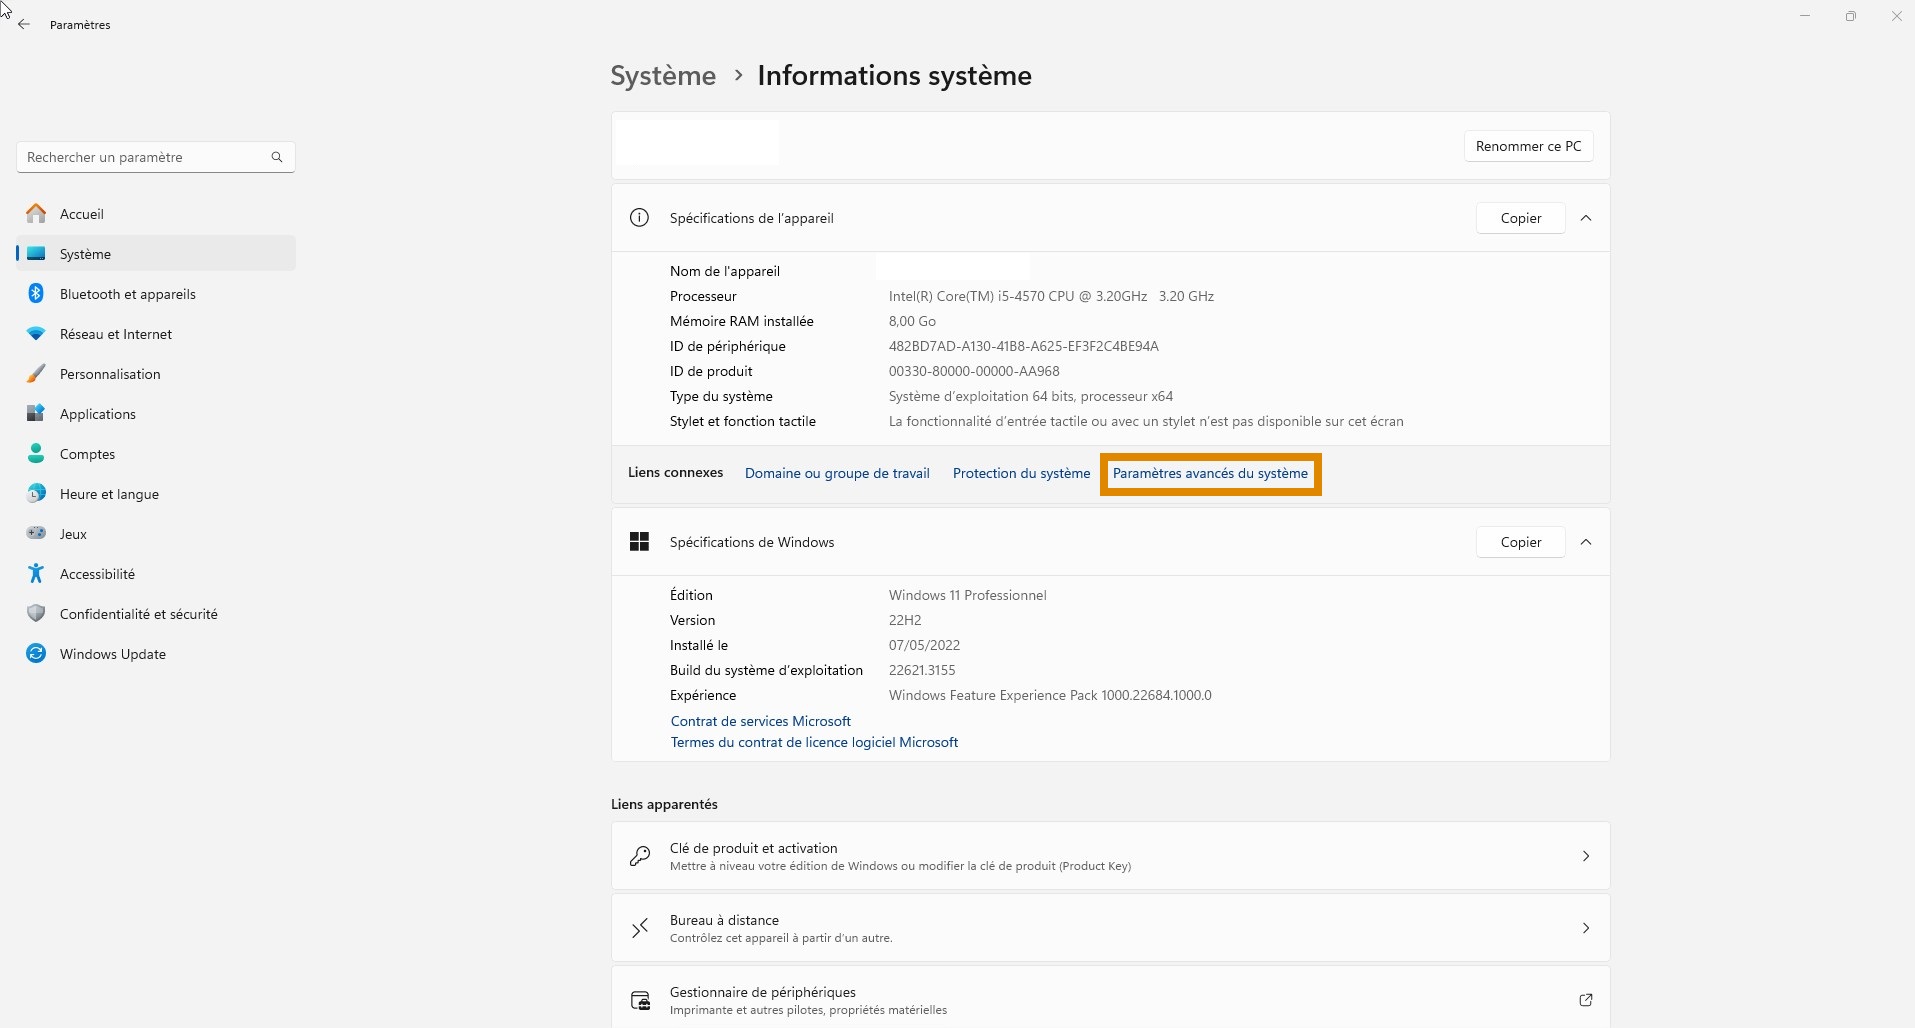Go back using the back arrow
Screen dimensions: 1915x1028
pyautogui.click(x=24, y=24)
